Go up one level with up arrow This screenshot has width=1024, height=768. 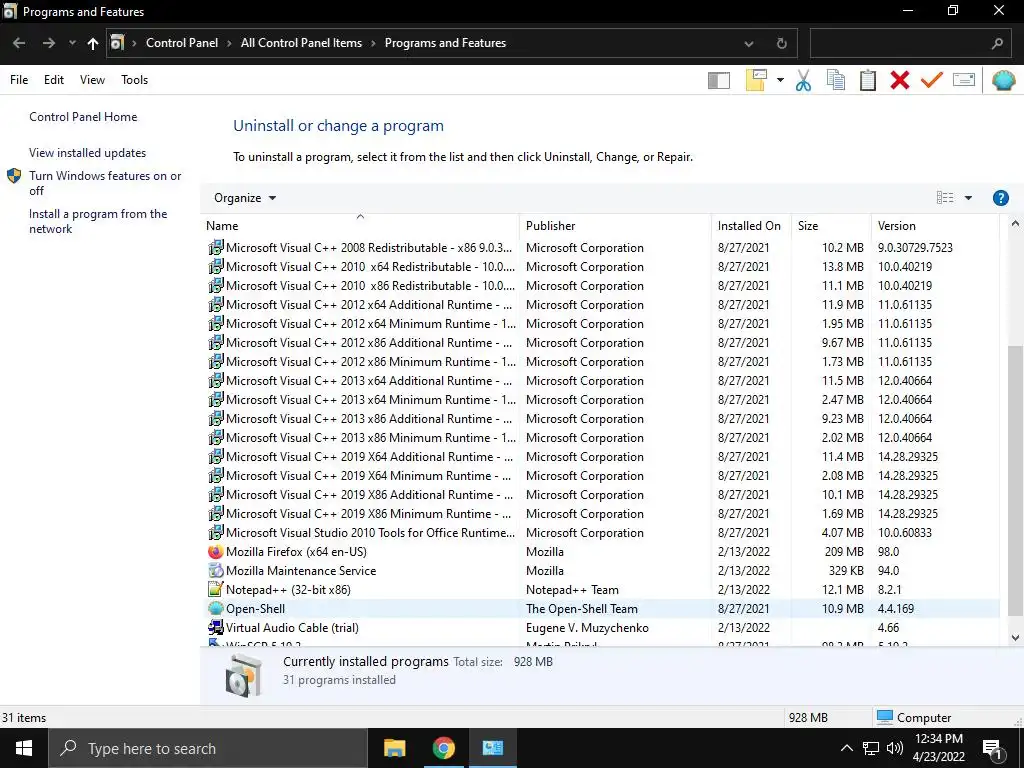click(93, 43)
